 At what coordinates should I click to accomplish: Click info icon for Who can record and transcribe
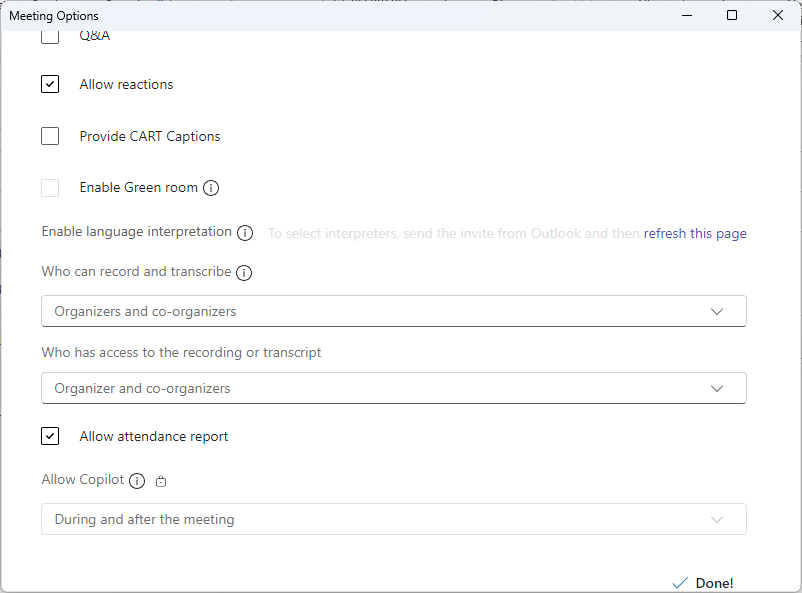[x=244, y=273]
